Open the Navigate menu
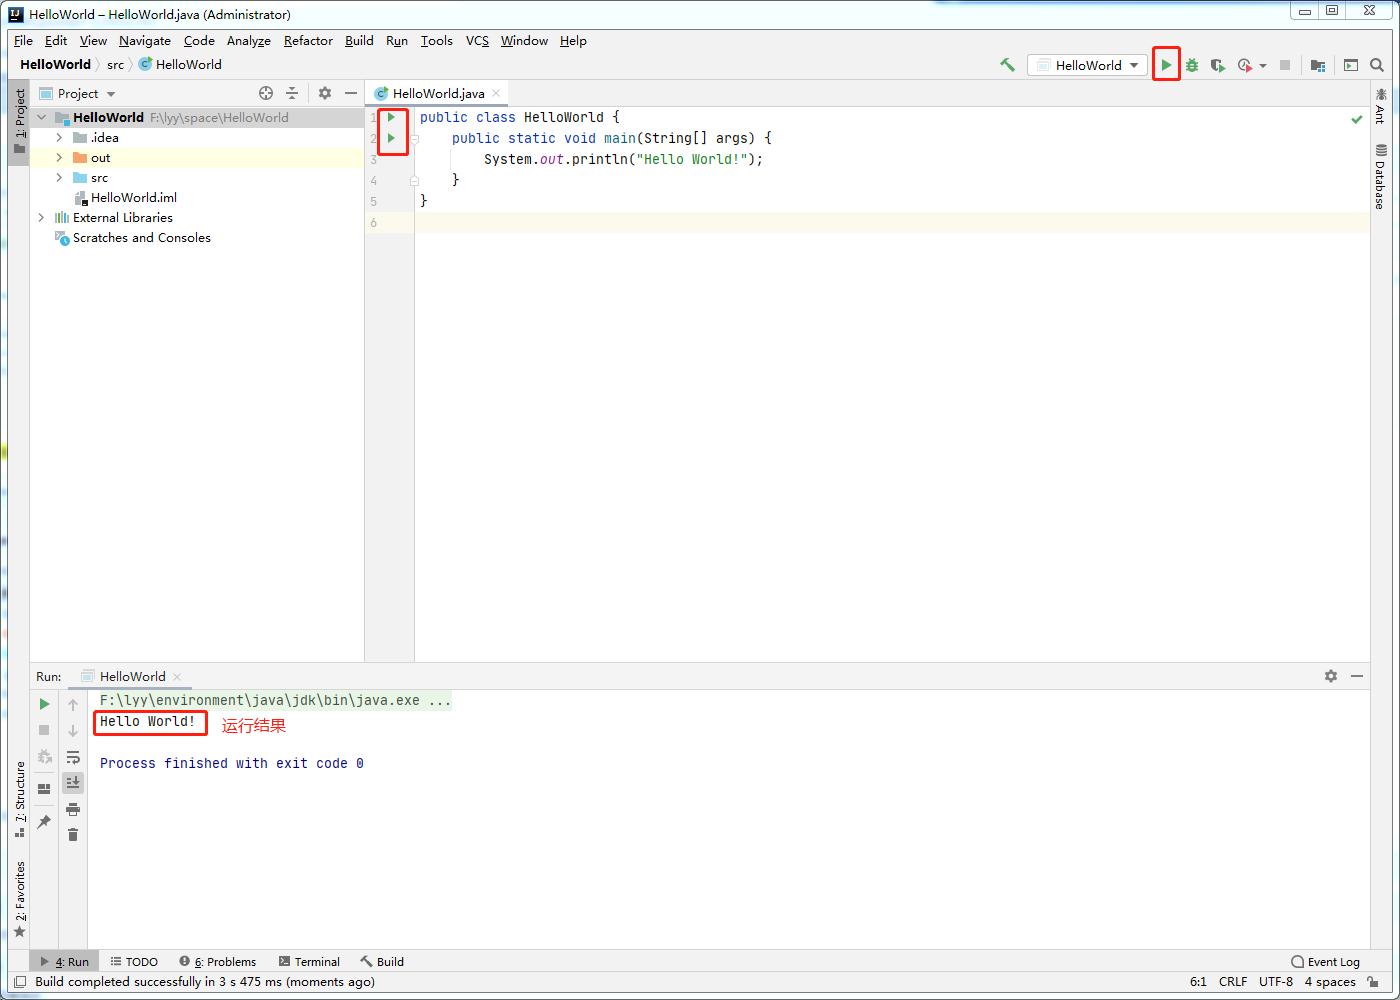The height and width of the screenshot is (1000, 1400). pyautogui.click(x=145, y=40)
